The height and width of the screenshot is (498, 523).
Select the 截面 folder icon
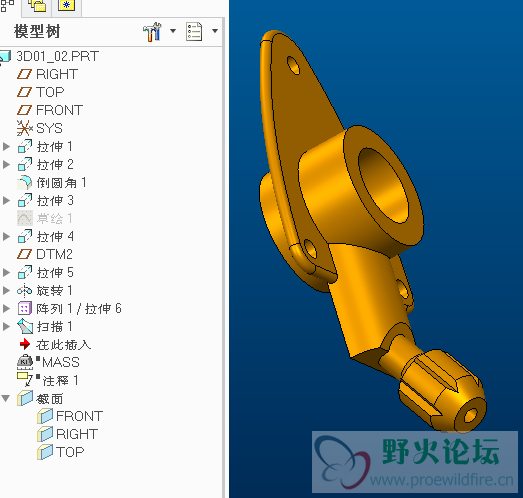[25, 398]
